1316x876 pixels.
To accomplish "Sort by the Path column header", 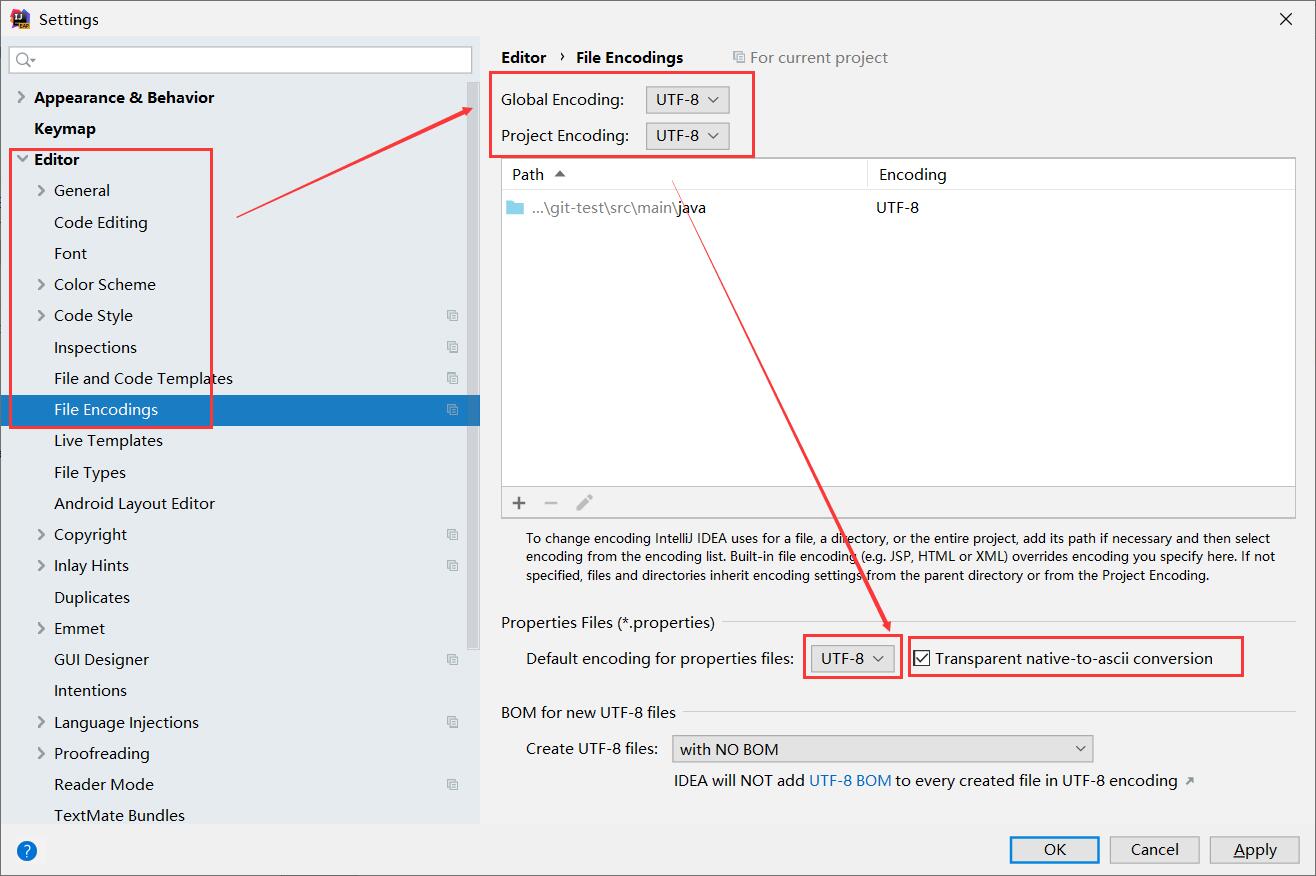I will tap(684, 174).
